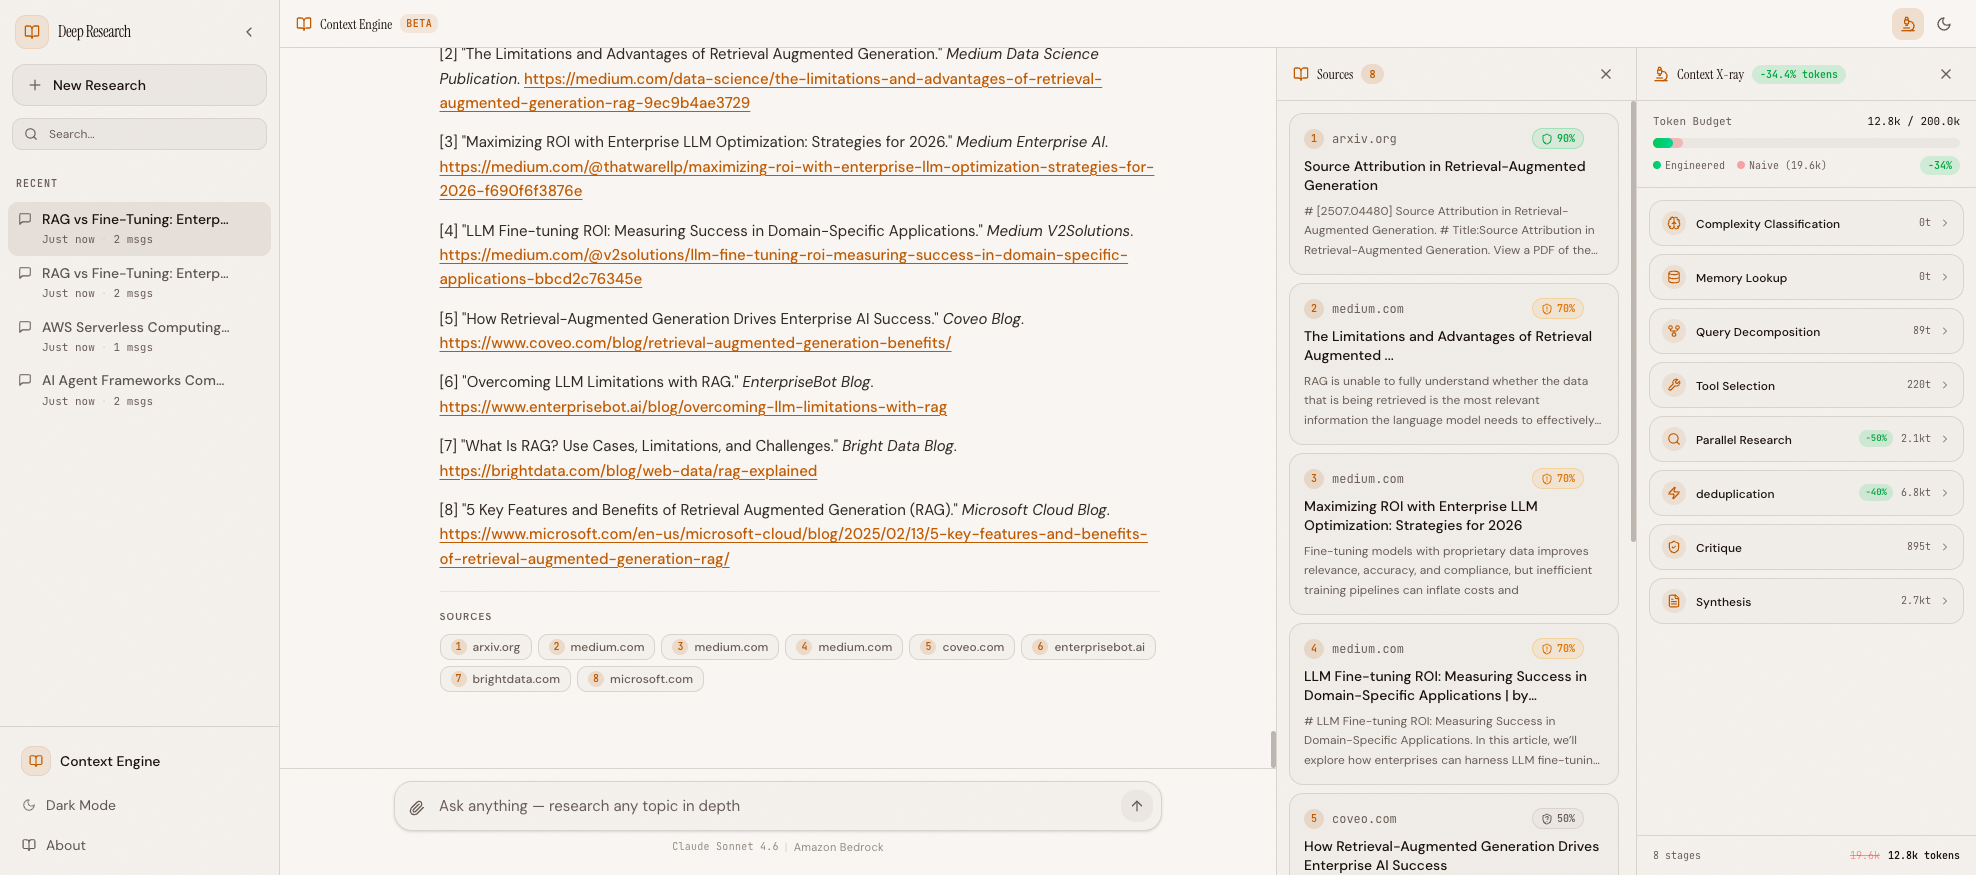Click the 50% credibility badge on coveo.com
The height and width of the screenshot is (875, 1976).
point(1558,819)
